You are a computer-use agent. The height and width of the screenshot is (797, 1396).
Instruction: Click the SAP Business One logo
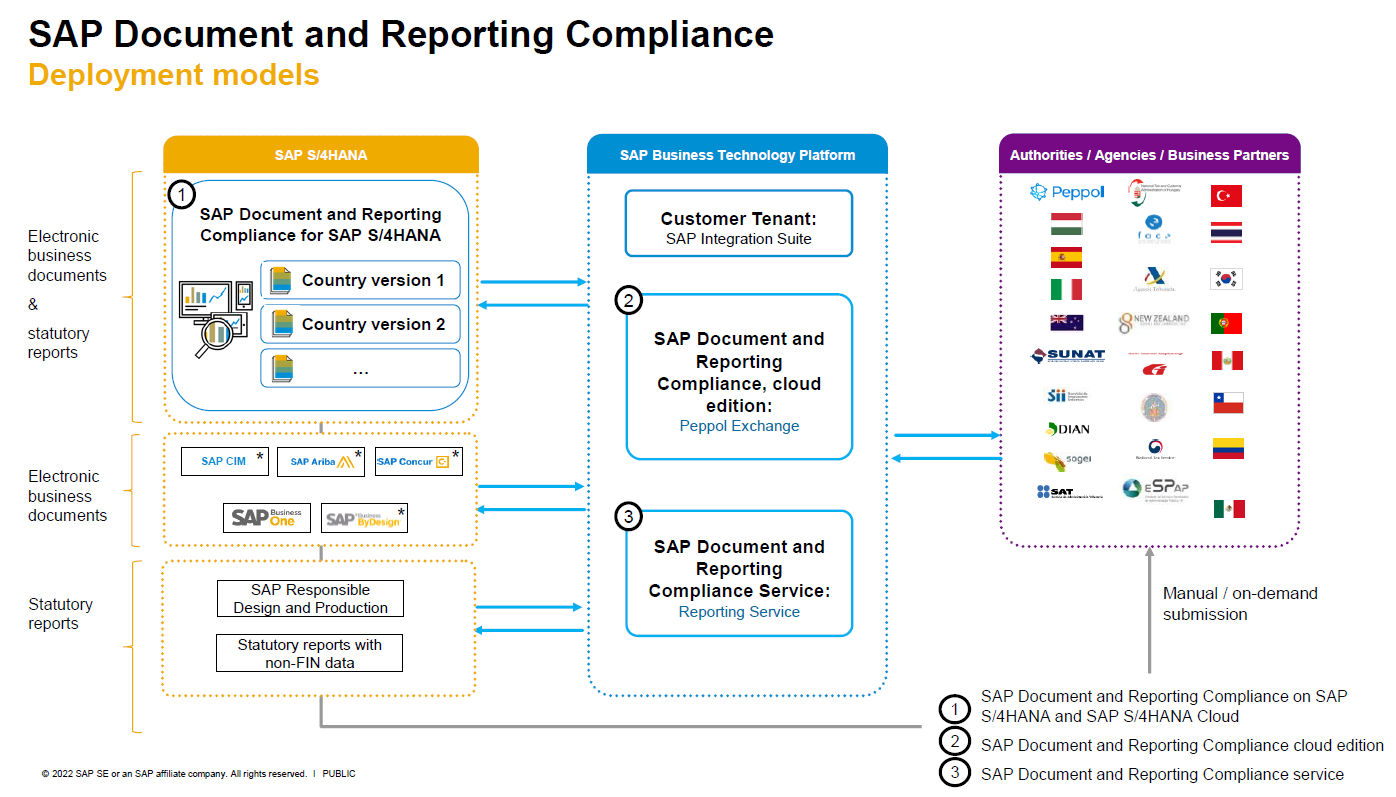(x=267, y=518)
